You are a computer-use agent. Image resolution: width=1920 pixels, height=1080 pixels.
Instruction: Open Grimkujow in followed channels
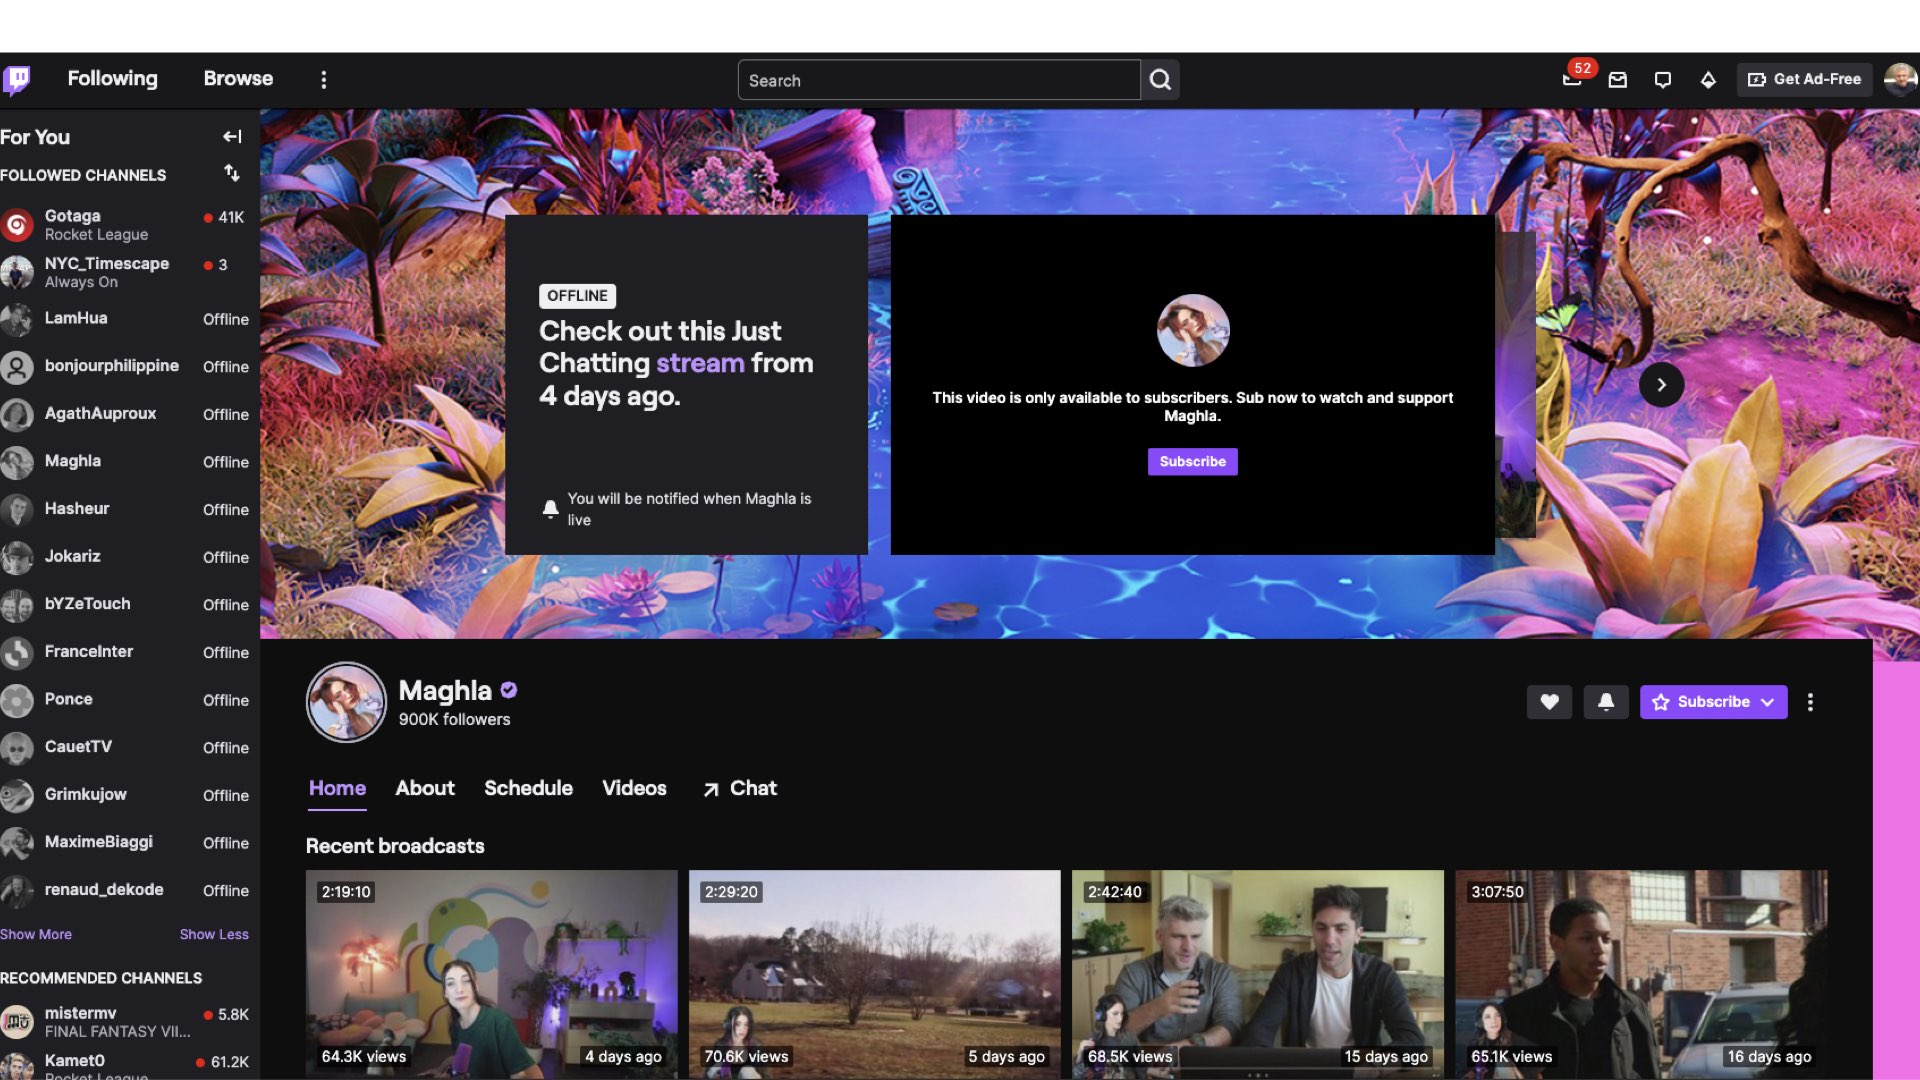point(125,795)
